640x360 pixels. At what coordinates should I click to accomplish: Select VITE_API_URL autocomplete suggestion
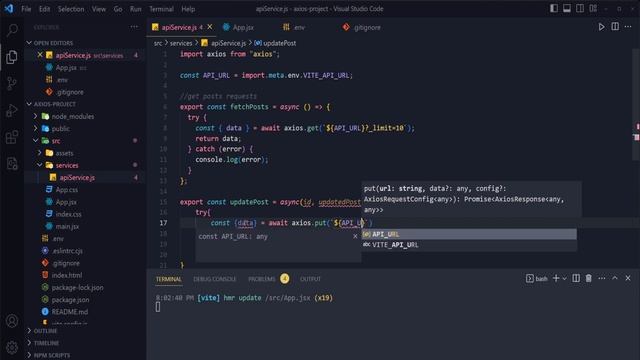[x=469, y=245]
